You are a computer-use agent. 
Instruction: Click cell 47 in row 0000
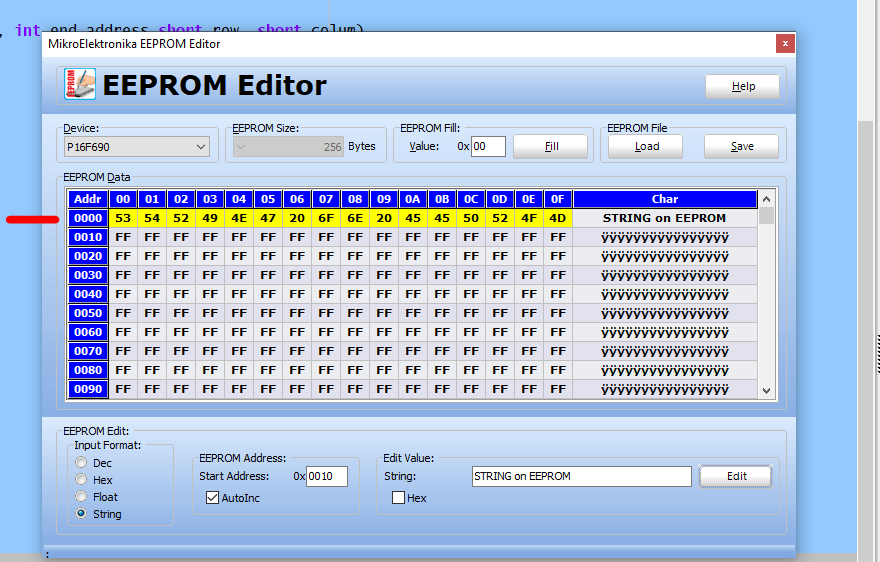tap(268, 218)
